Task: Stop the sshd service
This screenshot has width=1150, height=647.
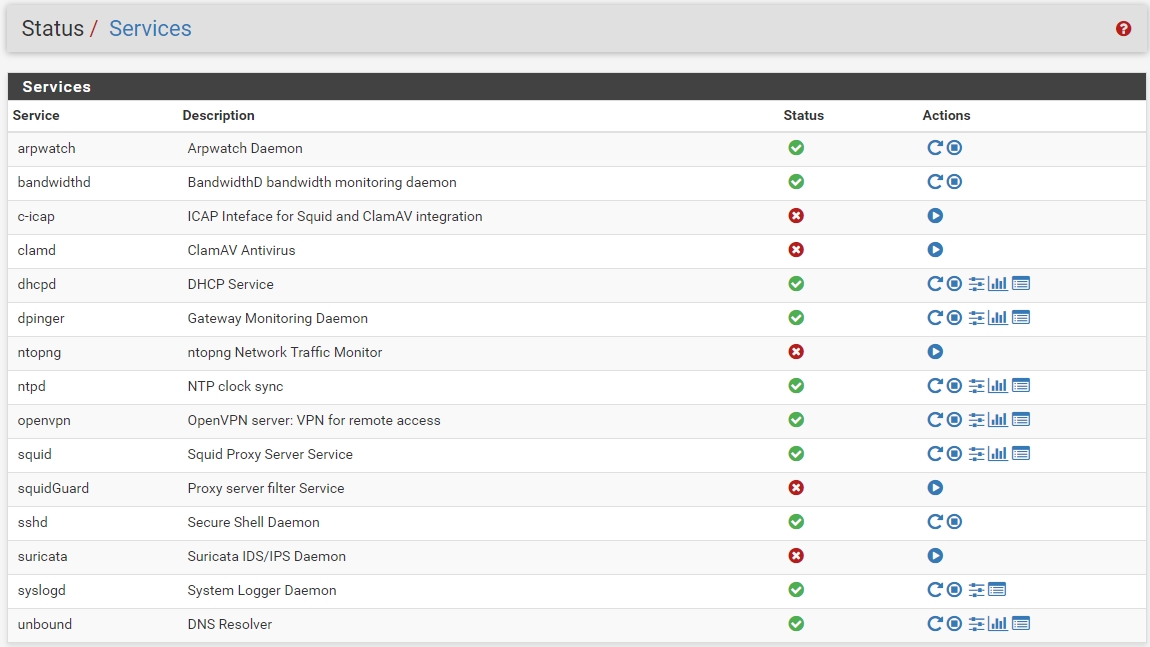Action: click(954, 522)
